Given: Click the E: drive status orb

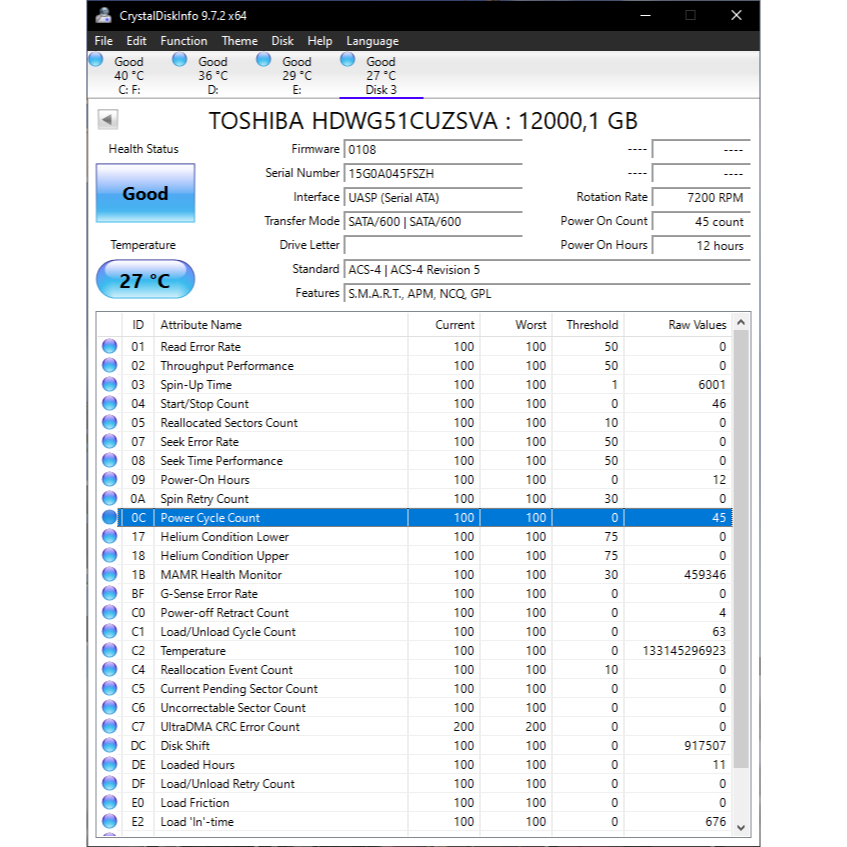Looking at the screenshot, I should click(x=264, y=60).
